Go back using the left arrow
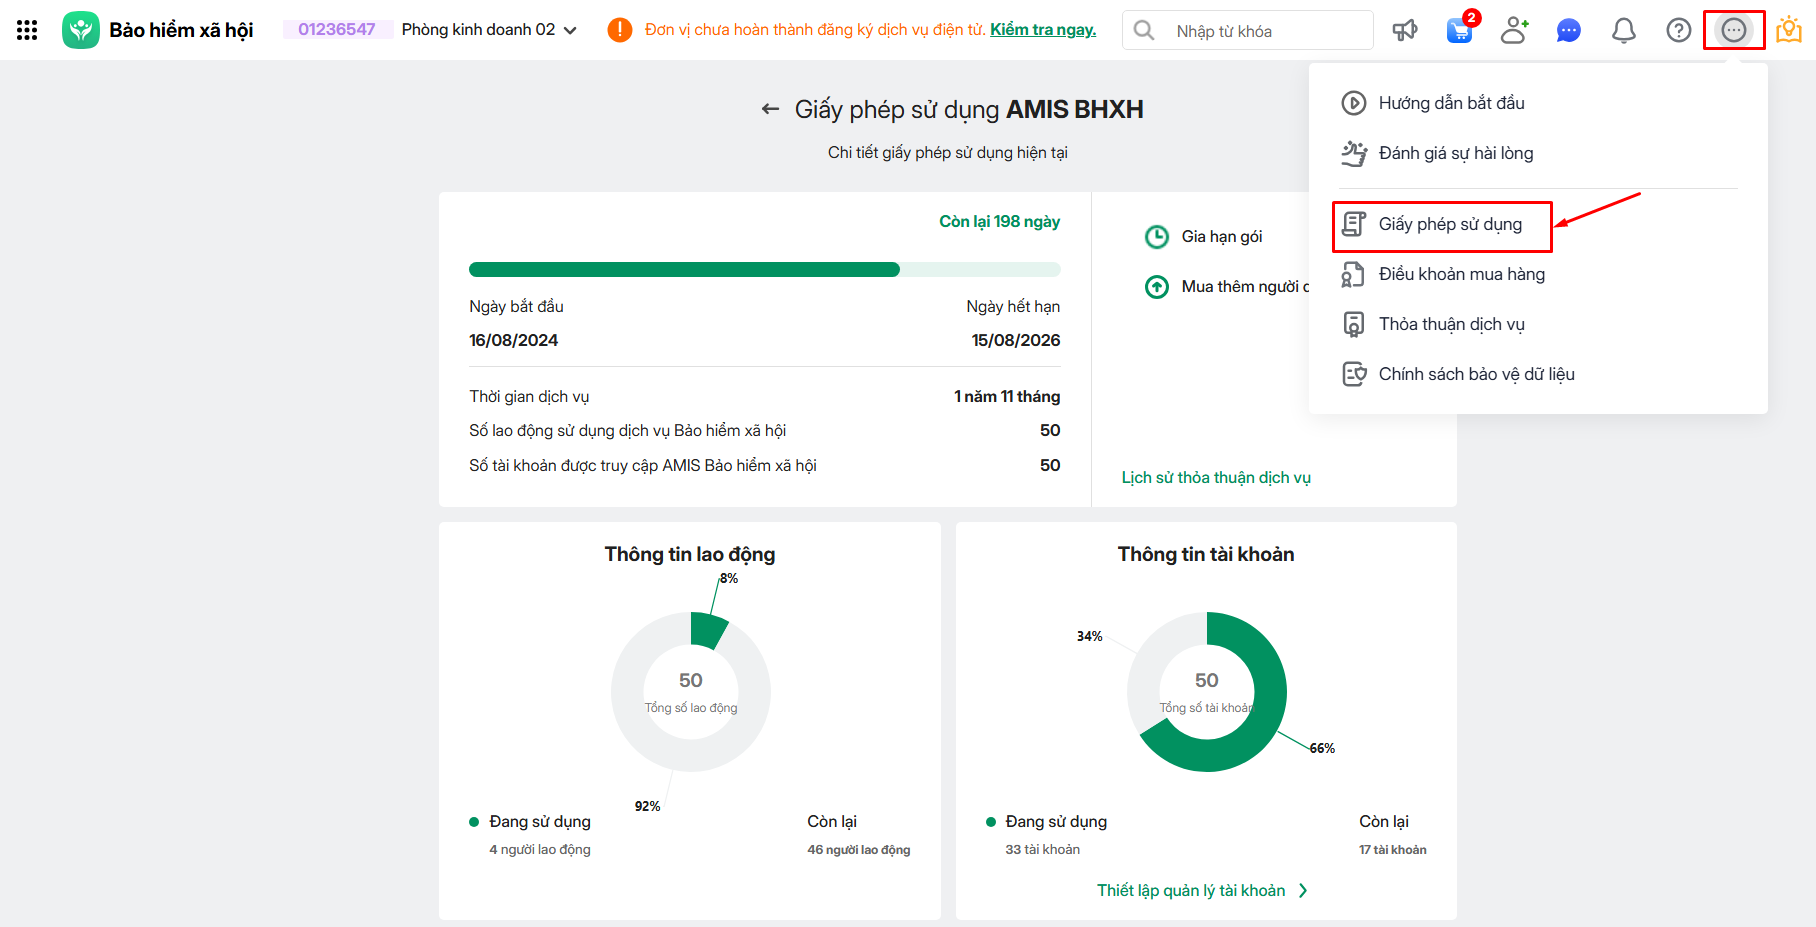Viewport: 1816px width, 927px height. (x=770, y=109)
